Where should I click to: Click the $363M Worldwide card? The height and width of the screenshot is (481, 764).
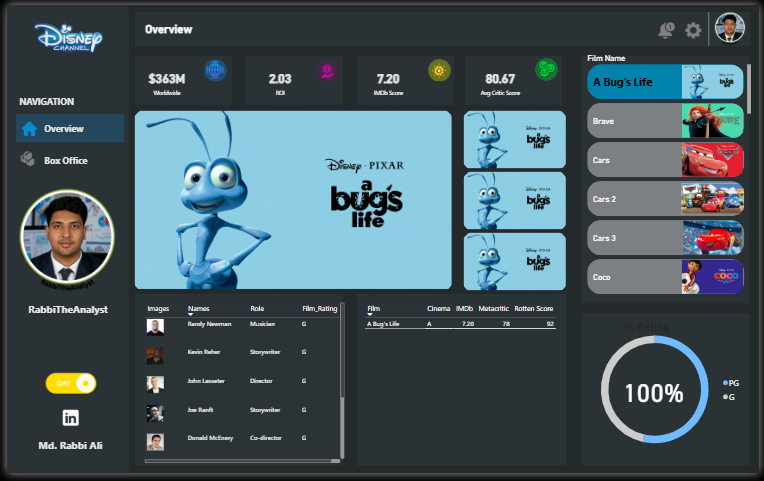(184, 80)
